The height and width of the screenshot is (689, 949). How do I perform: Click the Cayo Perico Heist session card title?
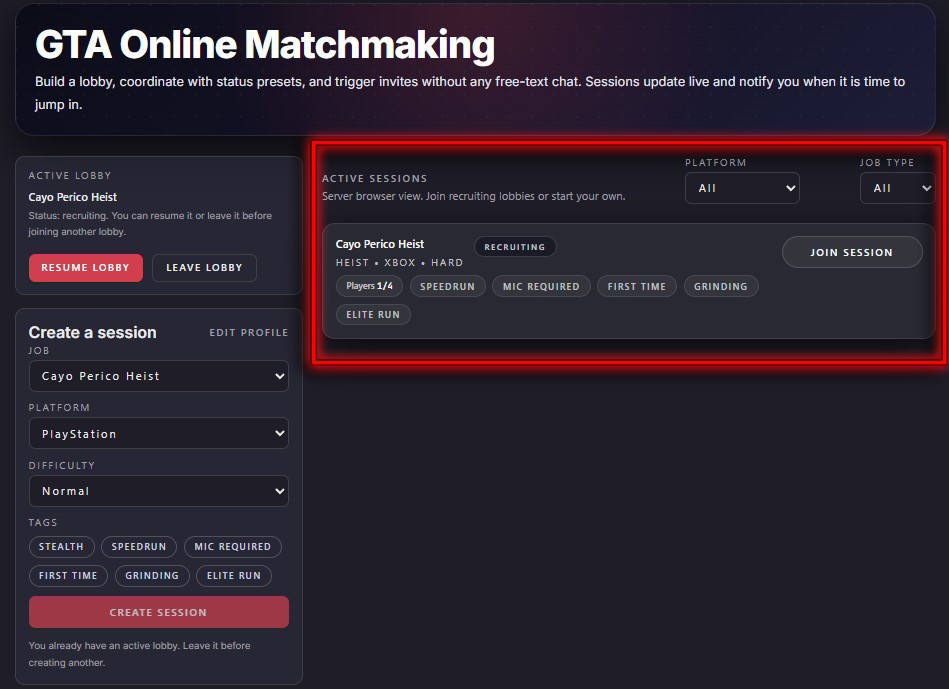click(x=380, y=244)
